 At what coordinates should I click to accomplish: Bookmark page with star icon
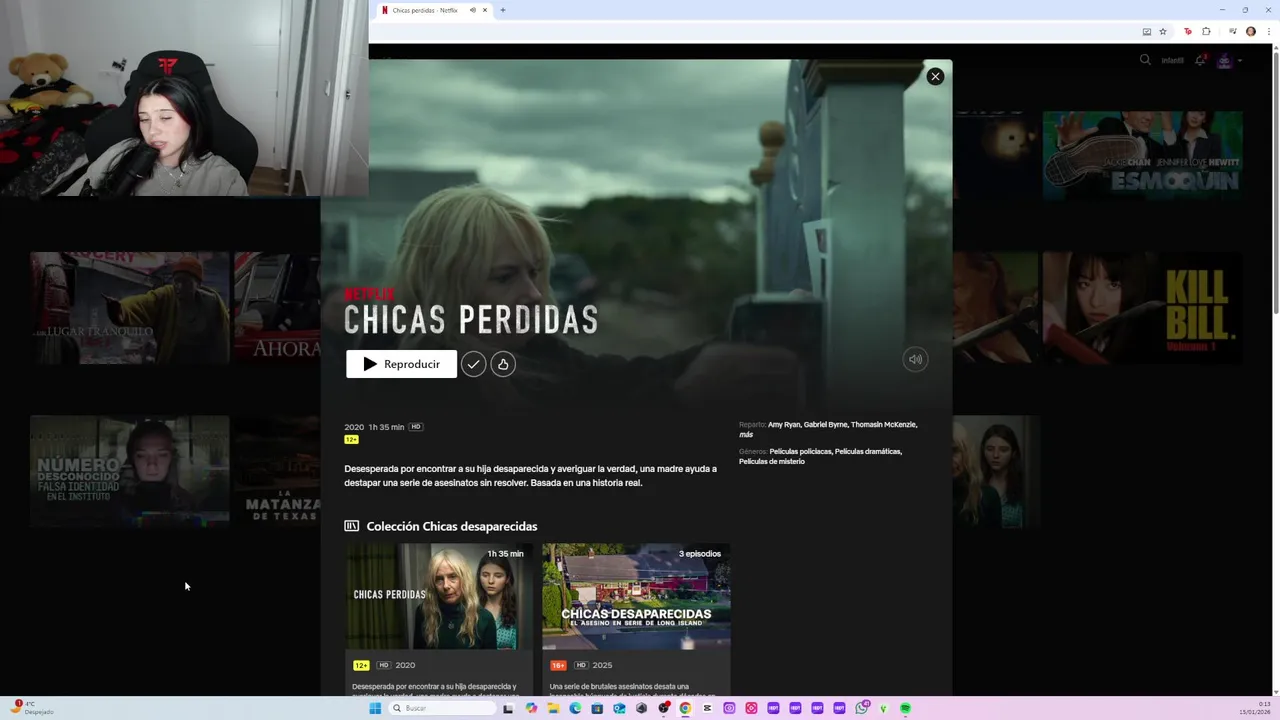[1163, 31]
